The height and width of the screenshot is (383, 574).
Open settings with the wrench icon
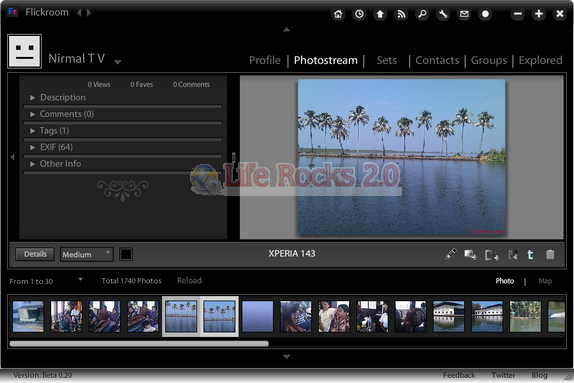click(x=443, y=14)
